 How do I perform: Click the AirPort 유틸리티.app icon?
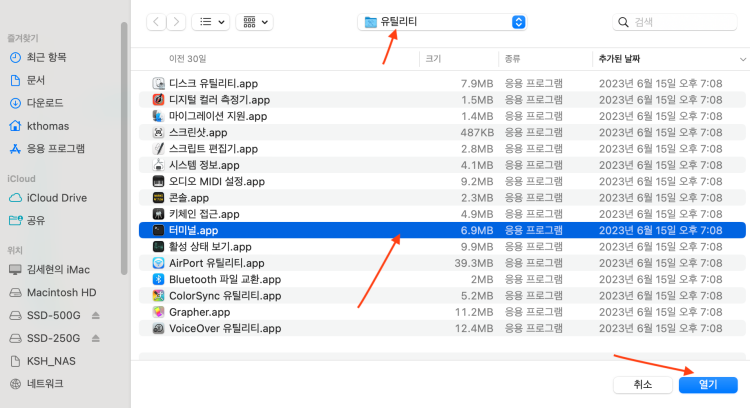(158, 263)
